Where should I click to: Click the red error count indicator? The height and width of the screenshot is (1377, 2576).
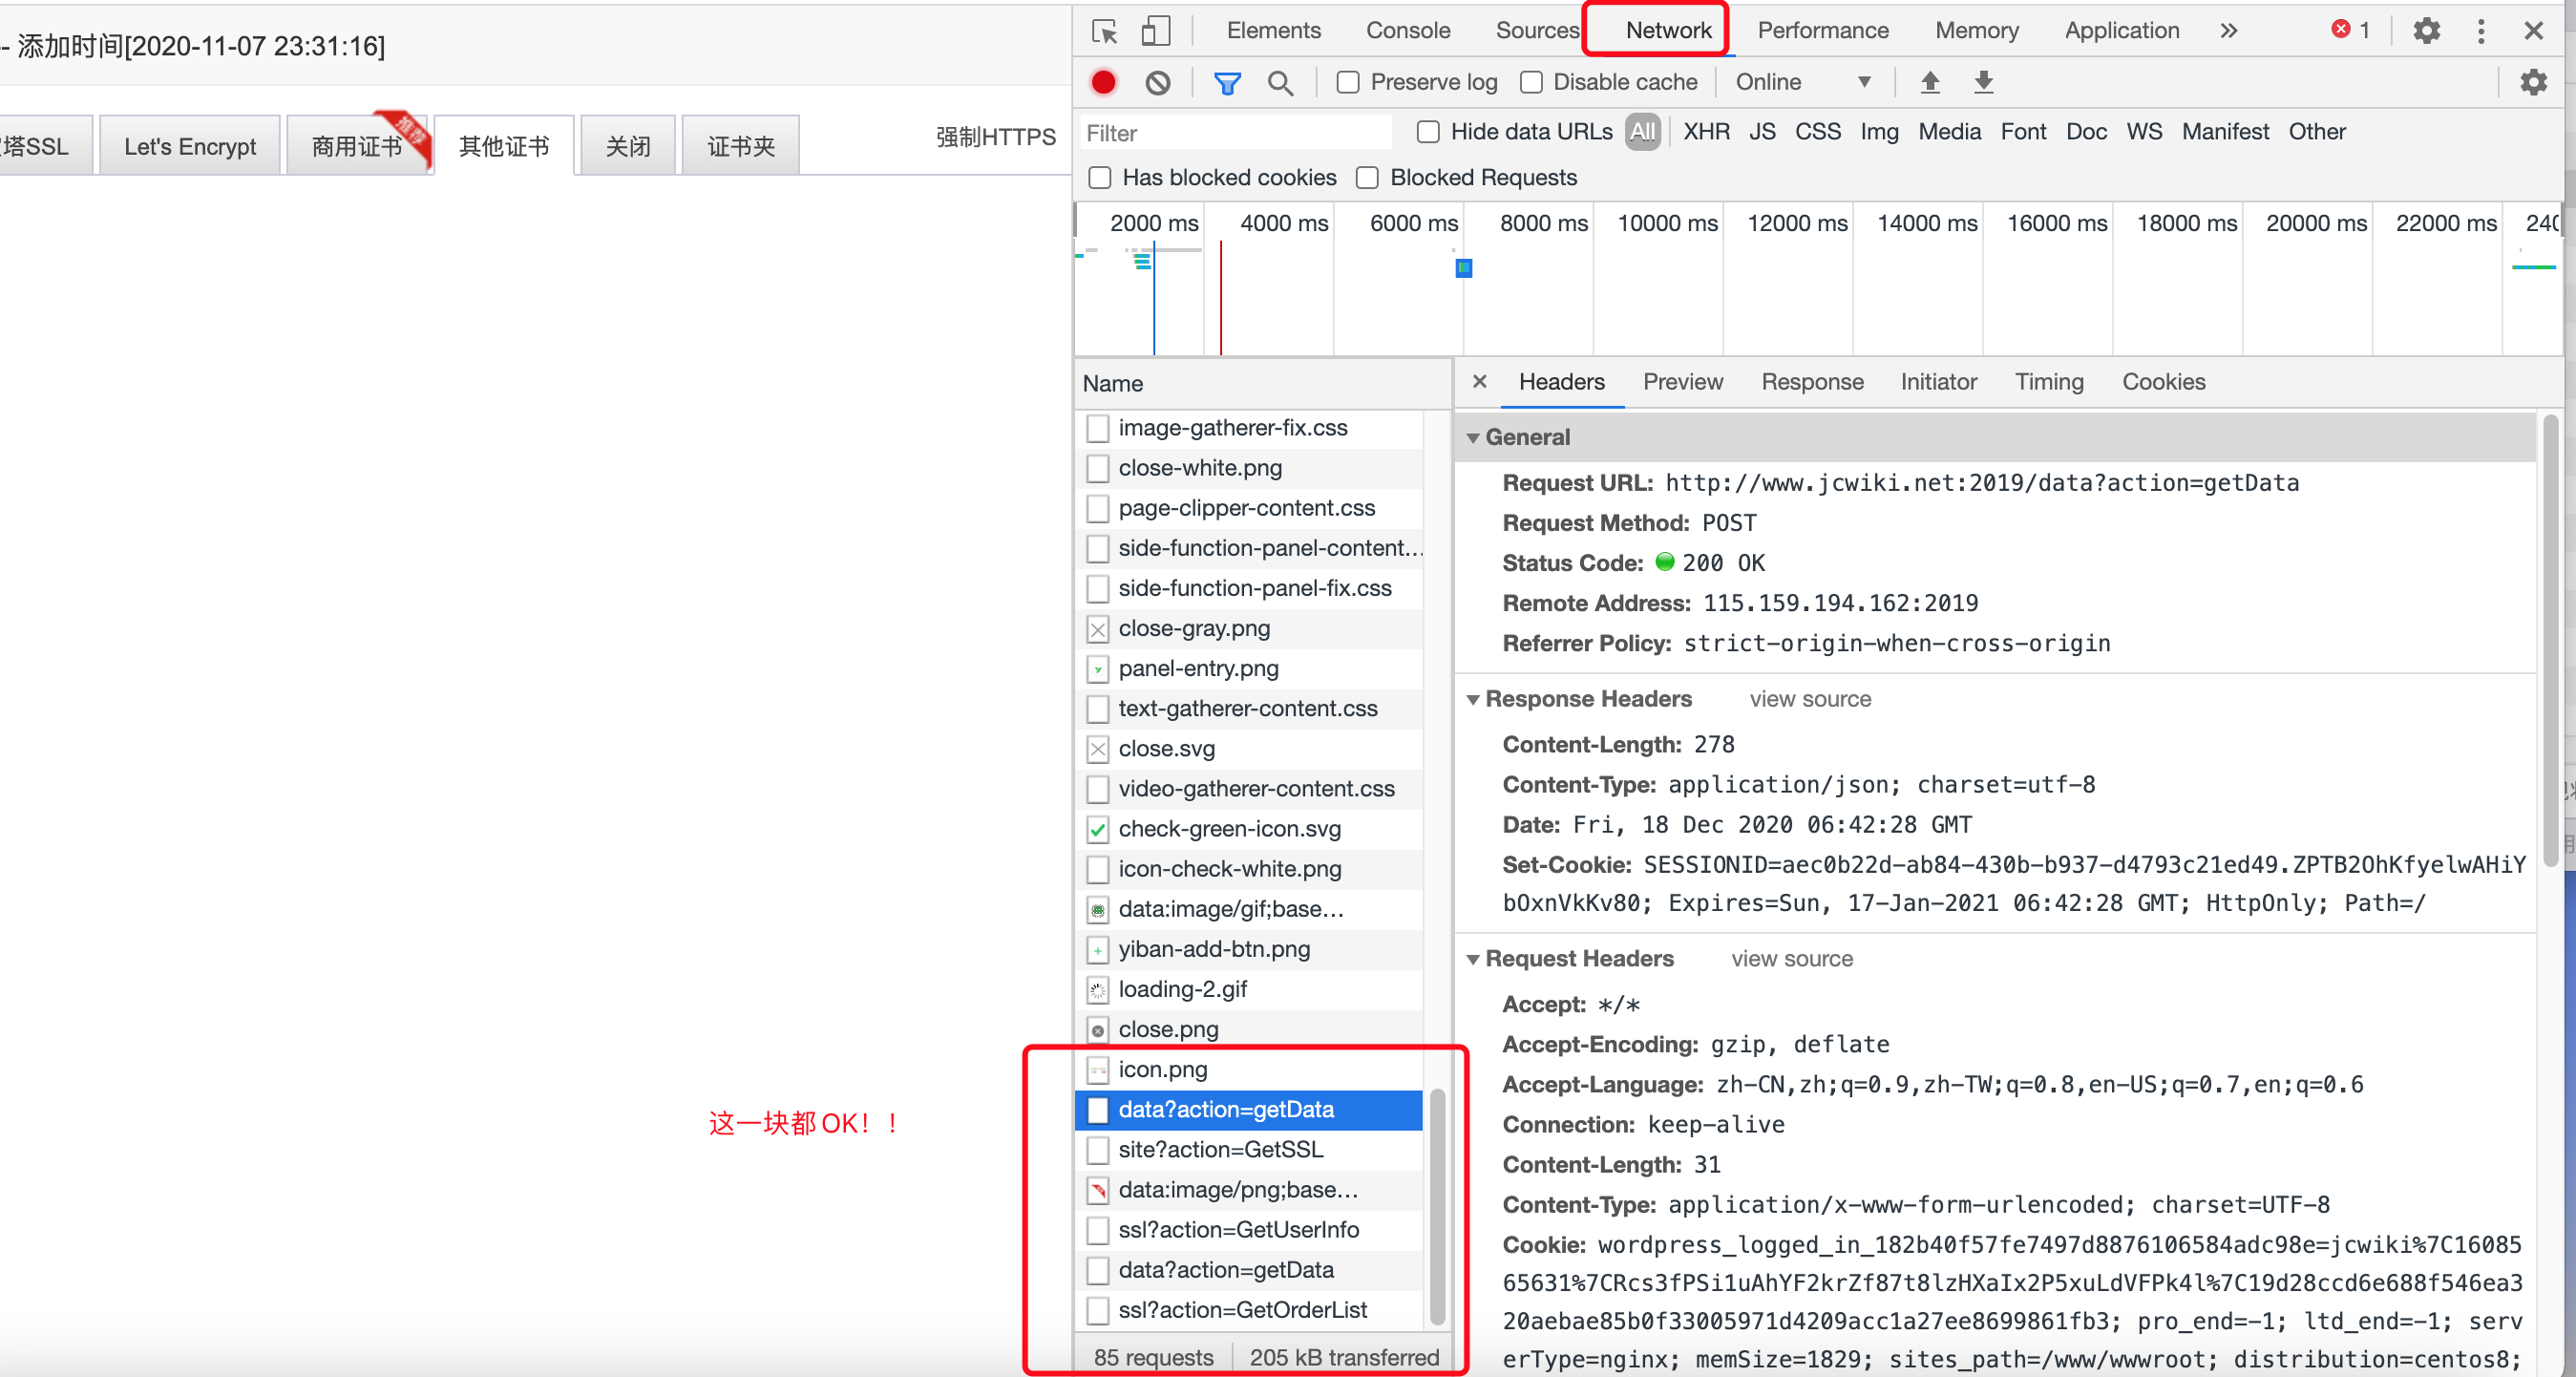tap(2350, 30)
